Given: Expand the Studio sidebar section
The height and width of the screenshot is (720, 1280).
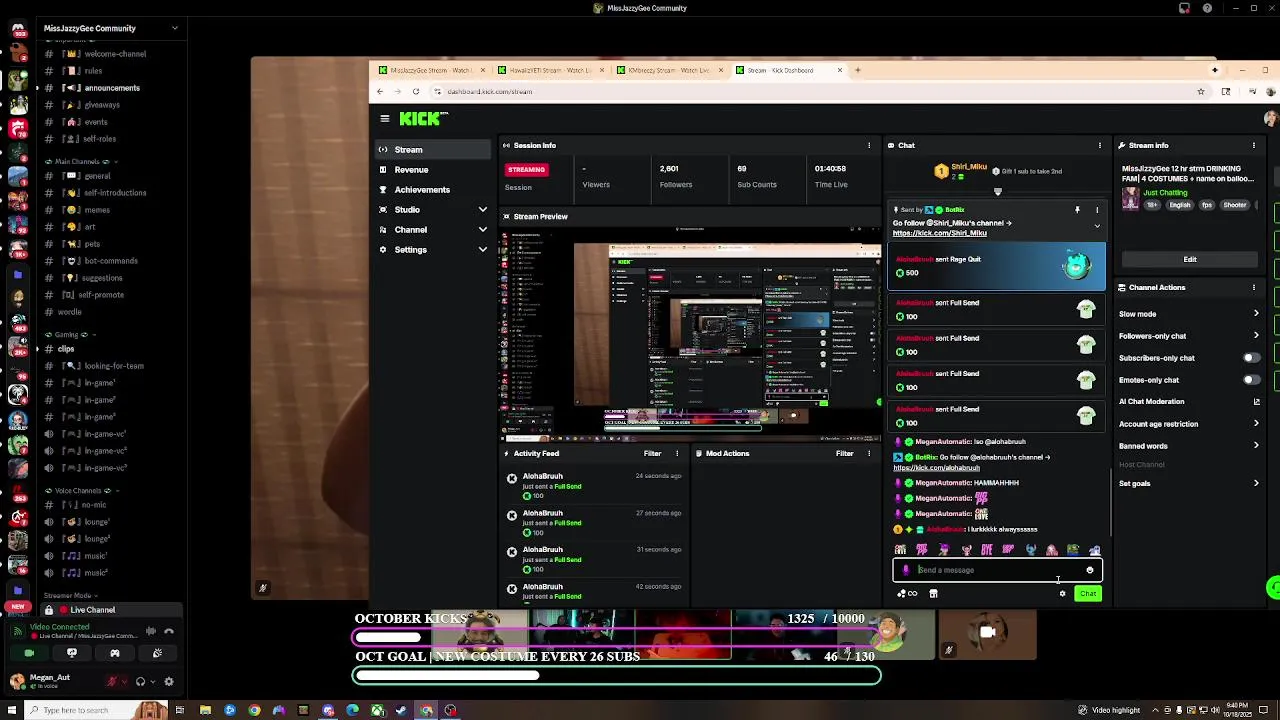Looking at the screenshot, I should coord(483,210).
